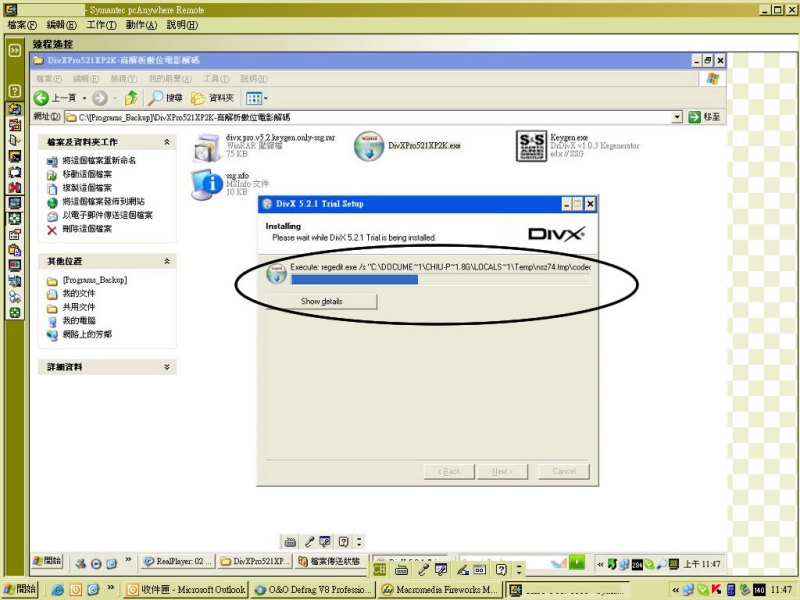Switch to the Macromedia Fireworks taskbar button
The width and height of the screenshot is (800, 600).
439,590
